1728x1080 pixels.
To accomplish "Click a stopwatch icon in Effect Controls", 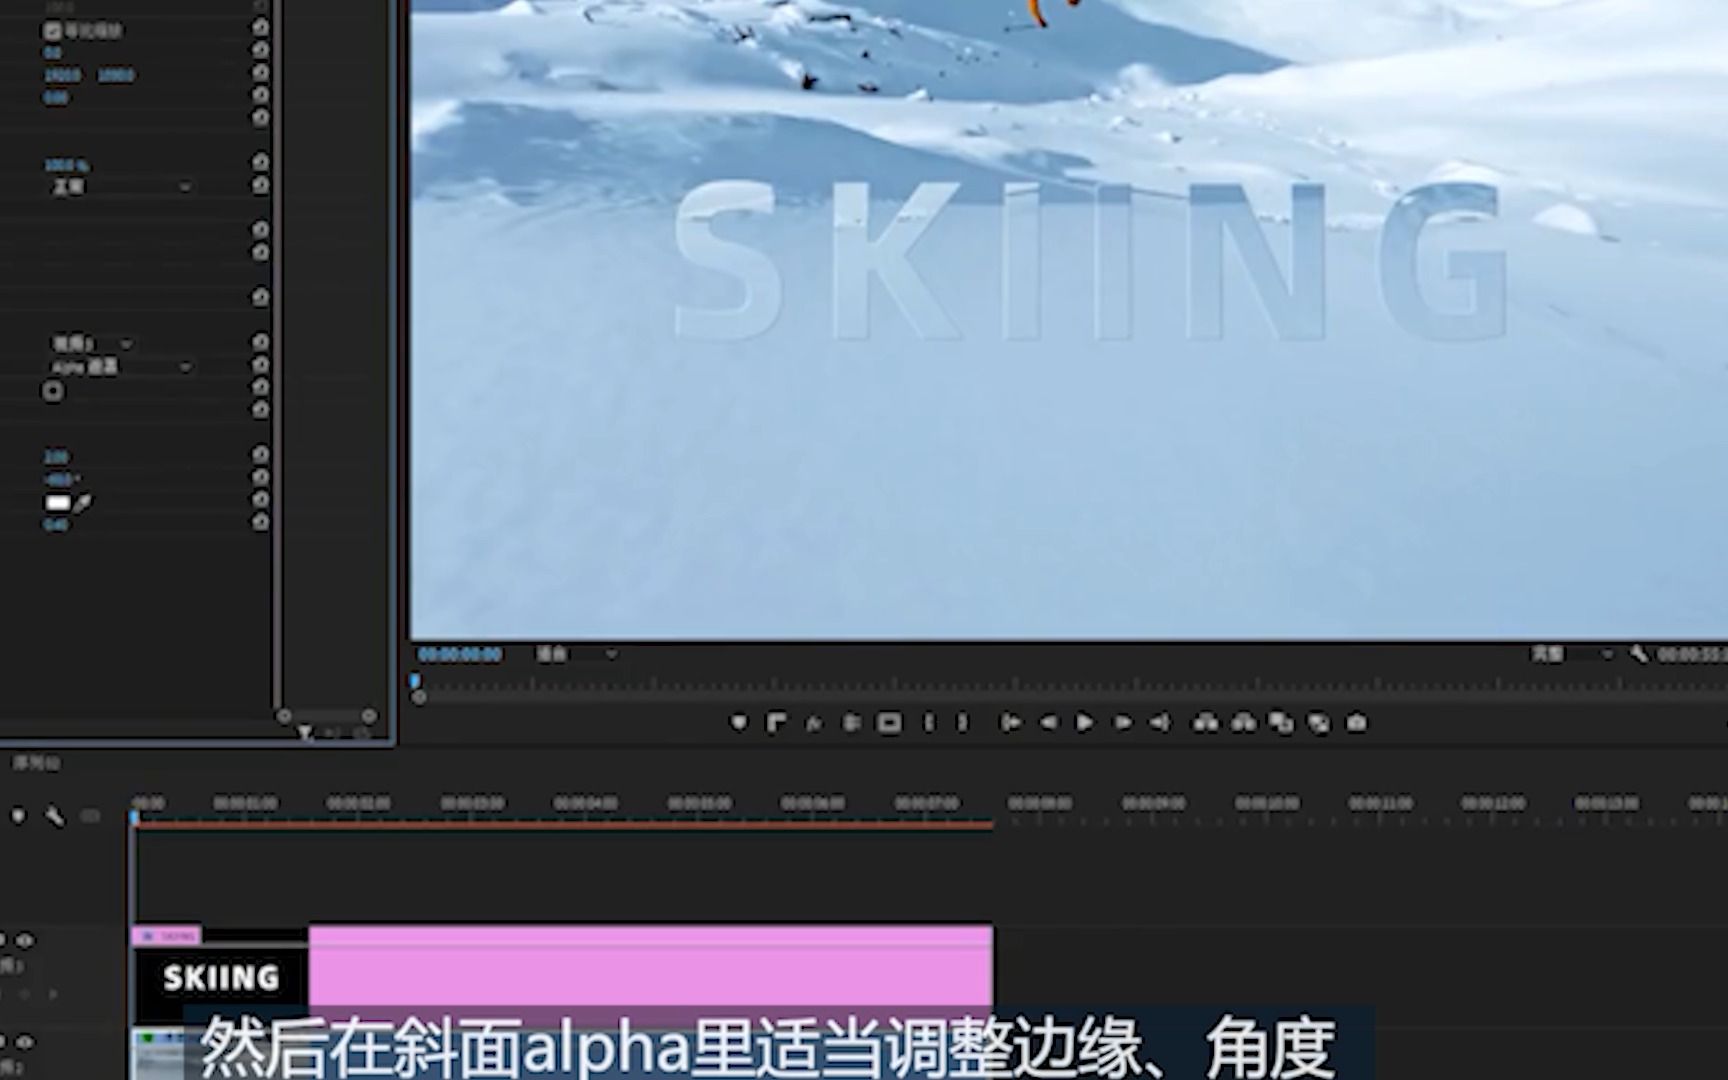I will pyautogui.click(x=258, y=30).
